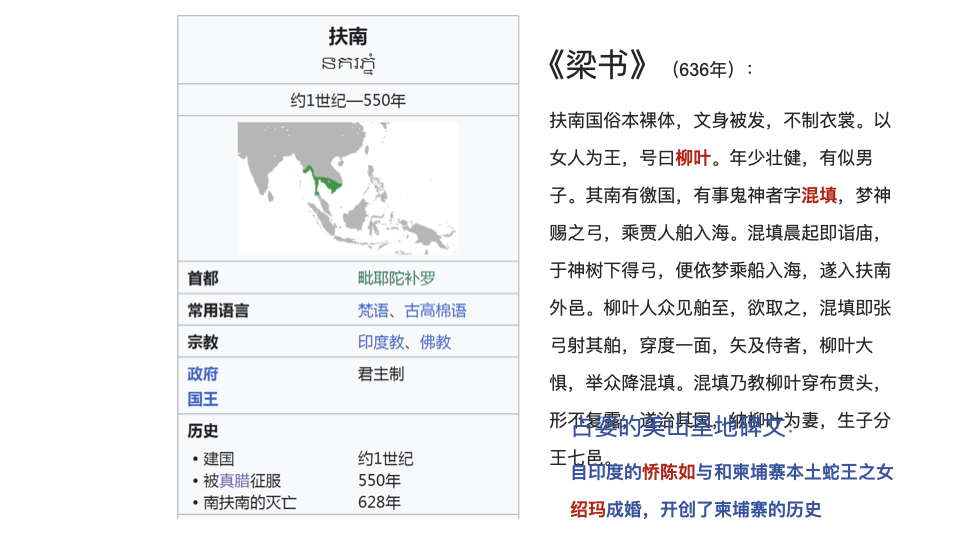960x540 pixels.
Task: Click the red highlighted 柳叶 name
Action: click(x=693, y=158)
